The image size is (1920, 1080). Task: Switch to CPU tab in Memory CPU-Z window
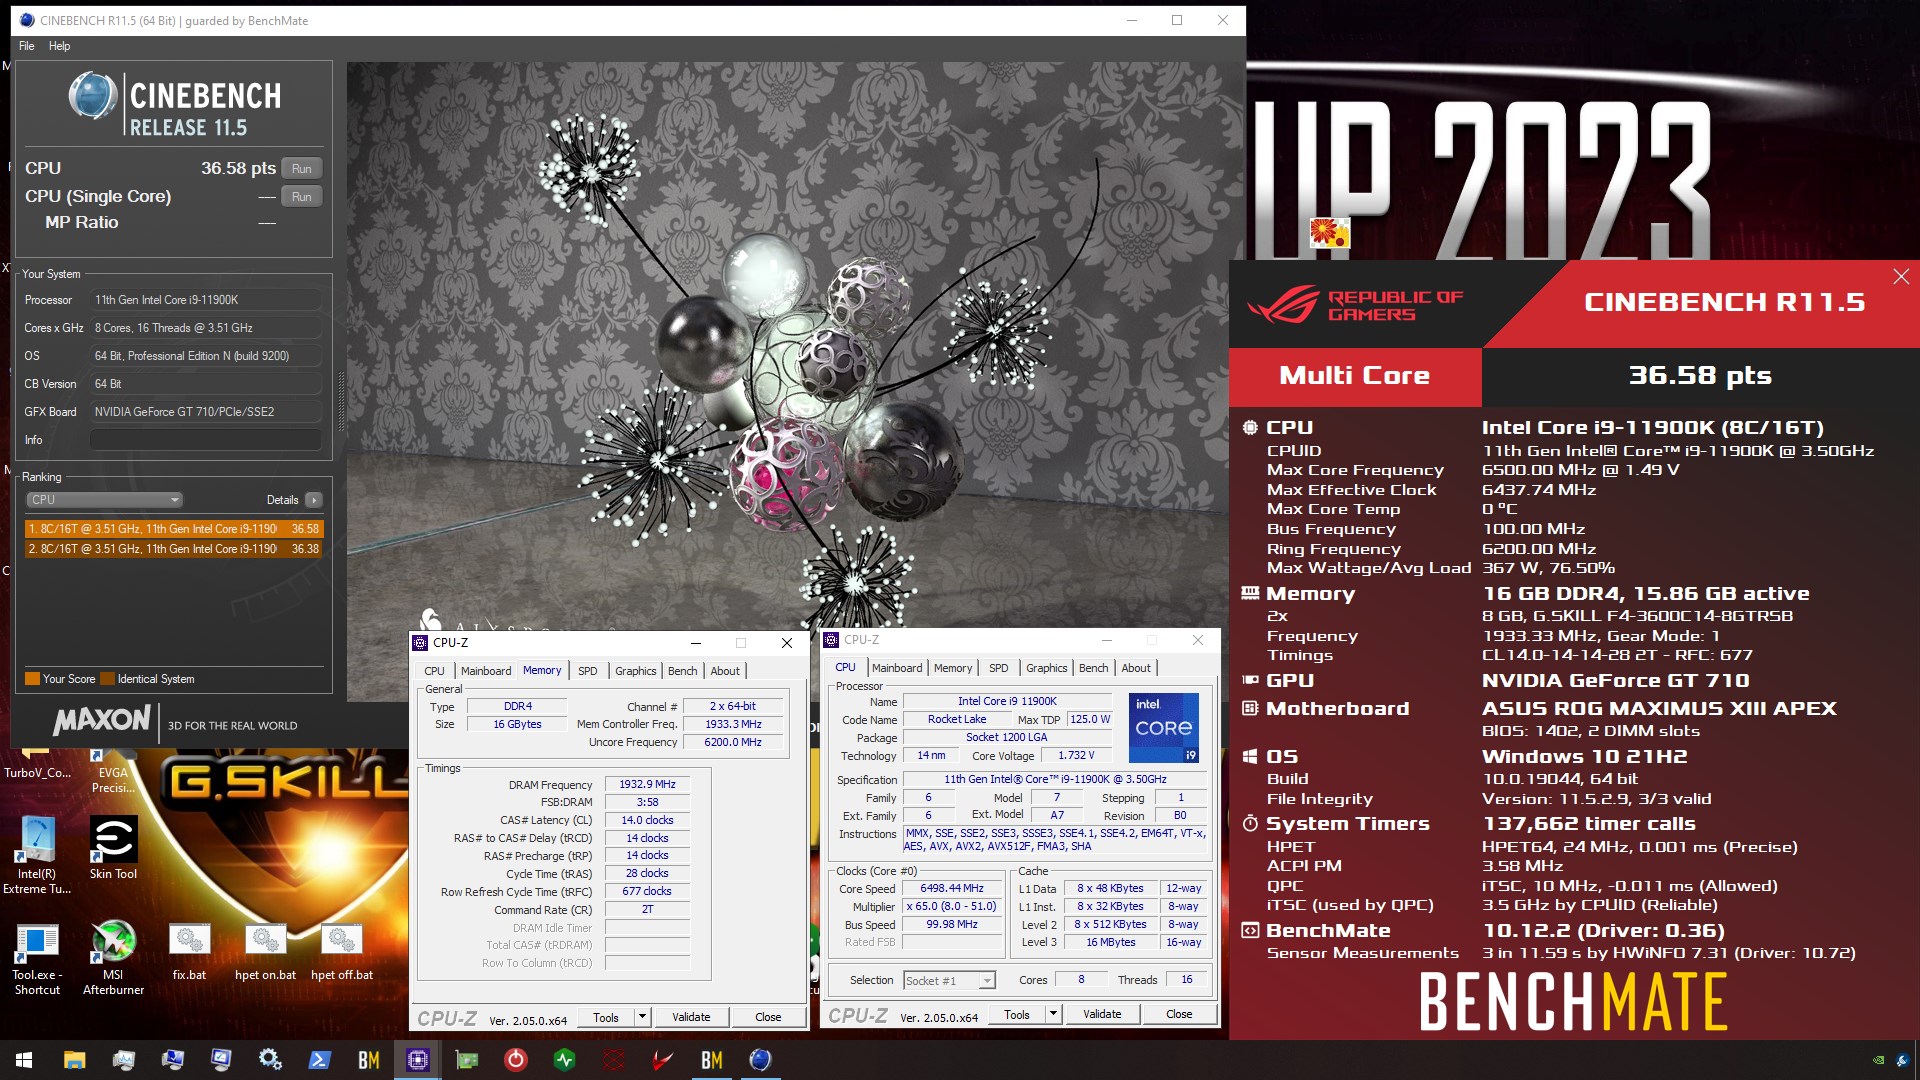(x=434, y=671)
